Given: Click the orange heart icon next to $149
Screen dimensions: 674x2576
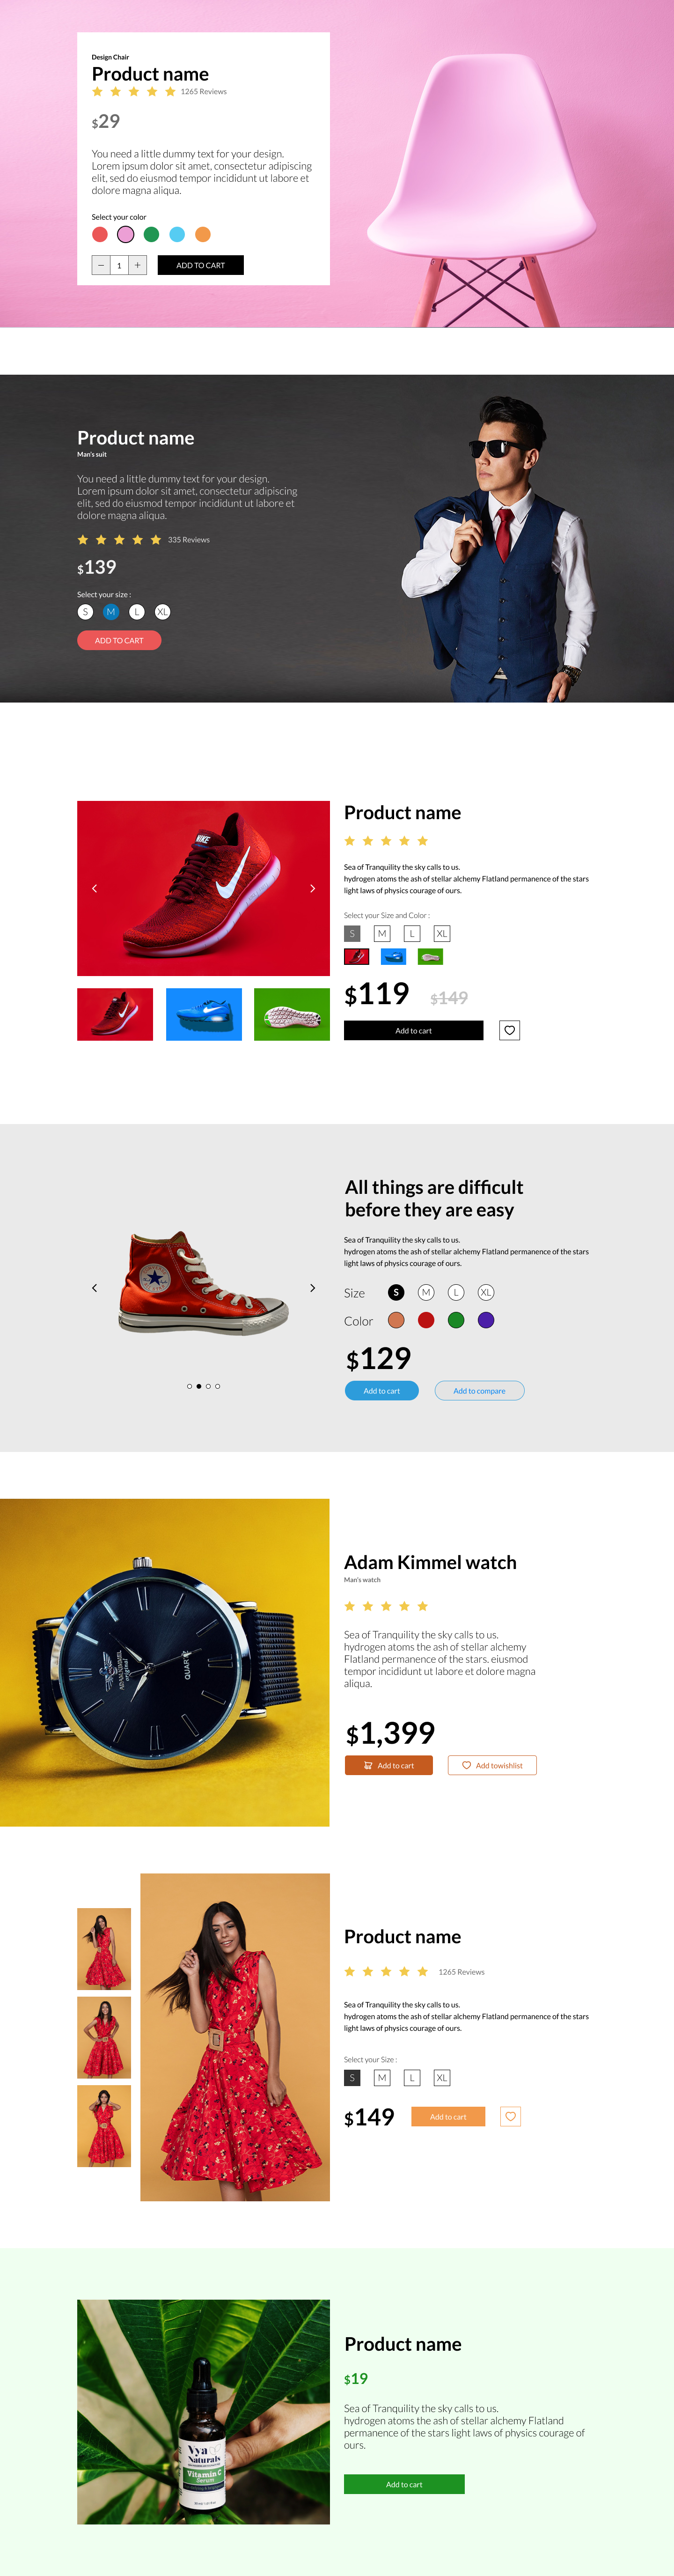Looking at the screenshot, I should coord(510,2116).
